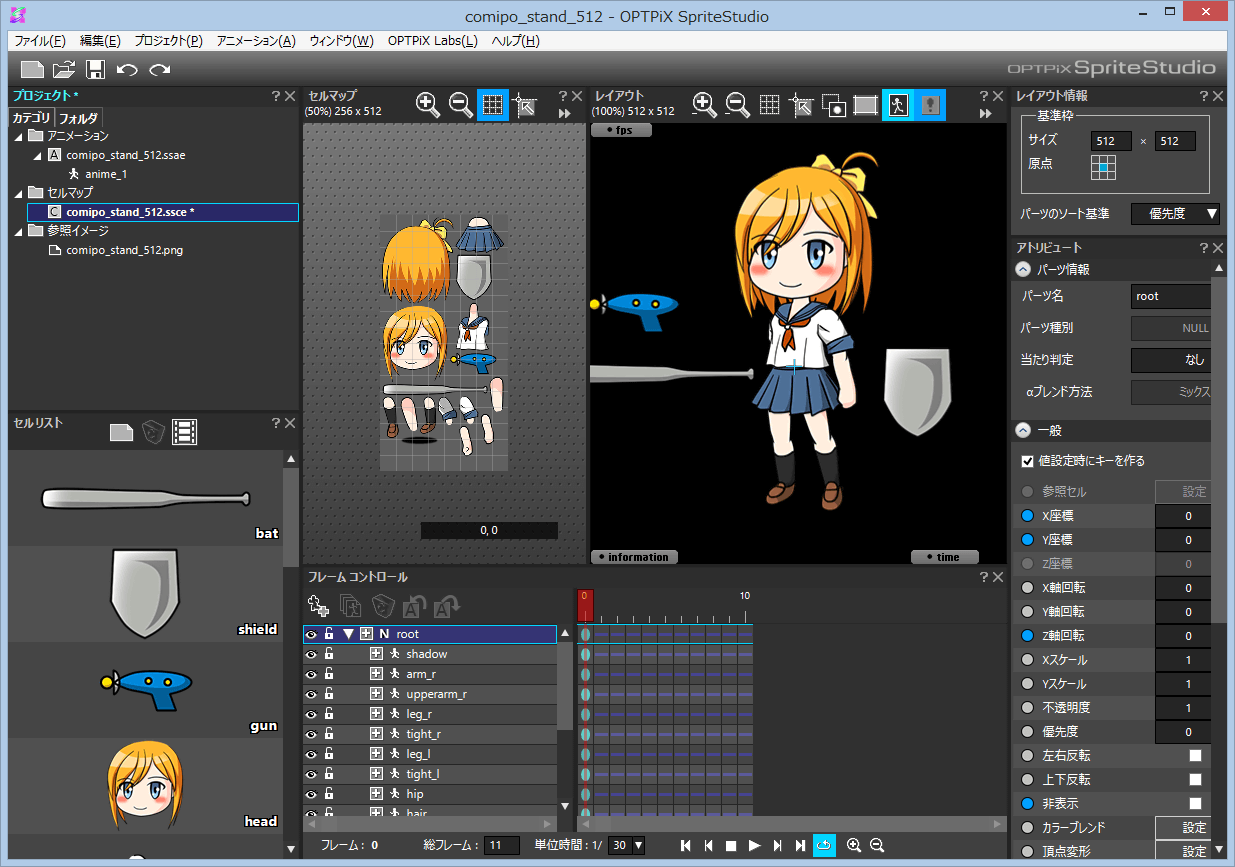
Task: Add a new part in フレームコントロール toolbar
Action: coord(319,605)
